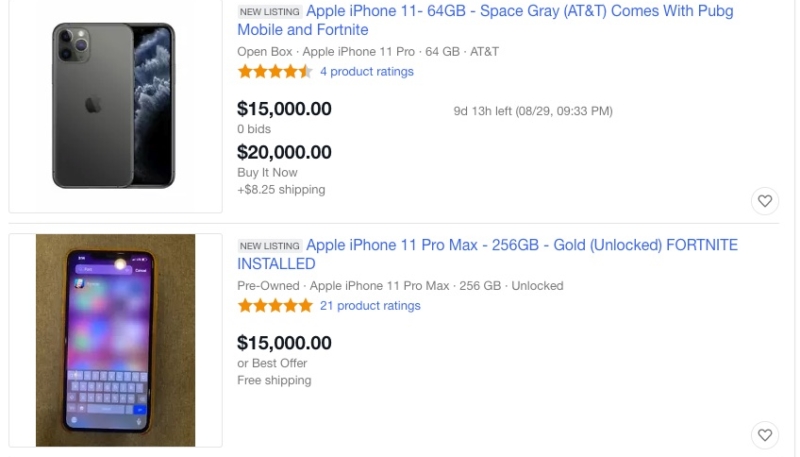800x457 pixels.
Task: View the 4 product ratings link
Action: [x=366, y=72]
